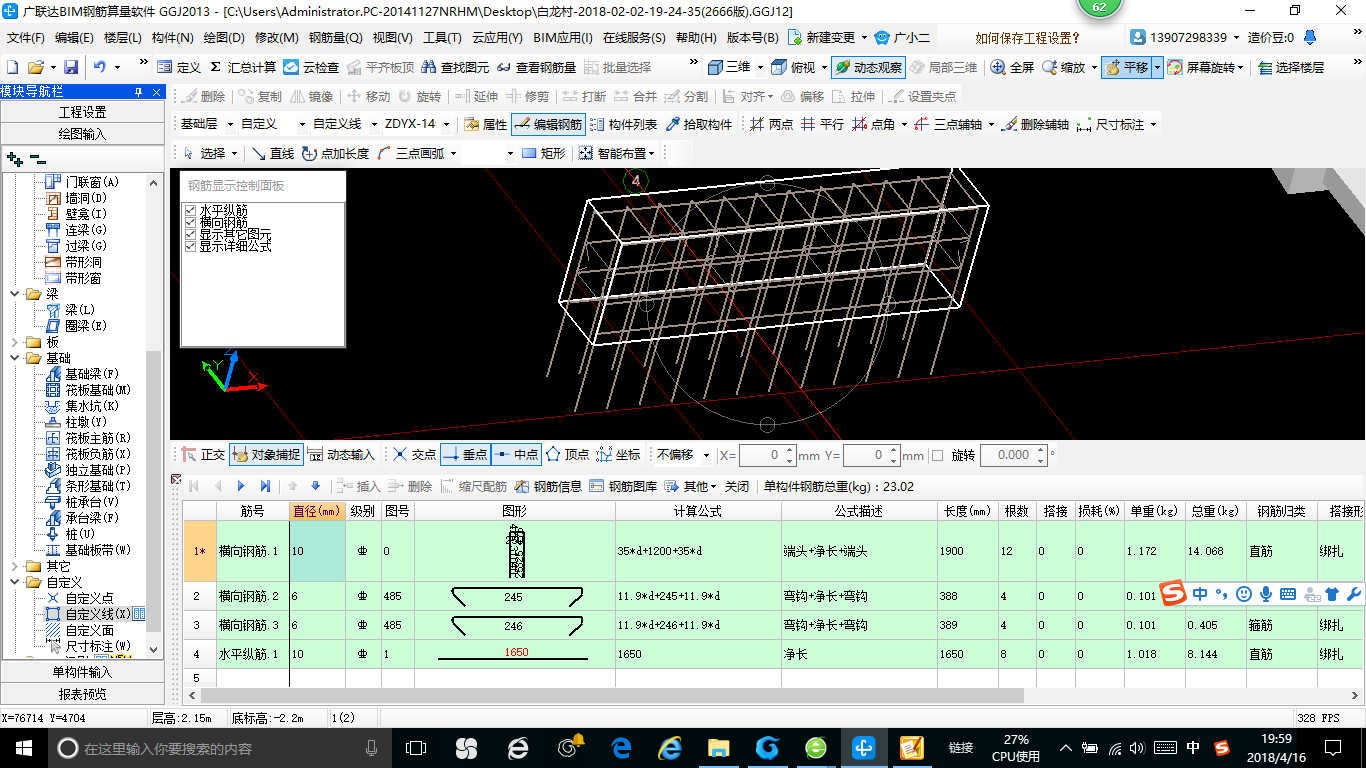The width and height of the screenshot is (1366, 768).
Task: Click 新建变更 button
Action: 825,38
